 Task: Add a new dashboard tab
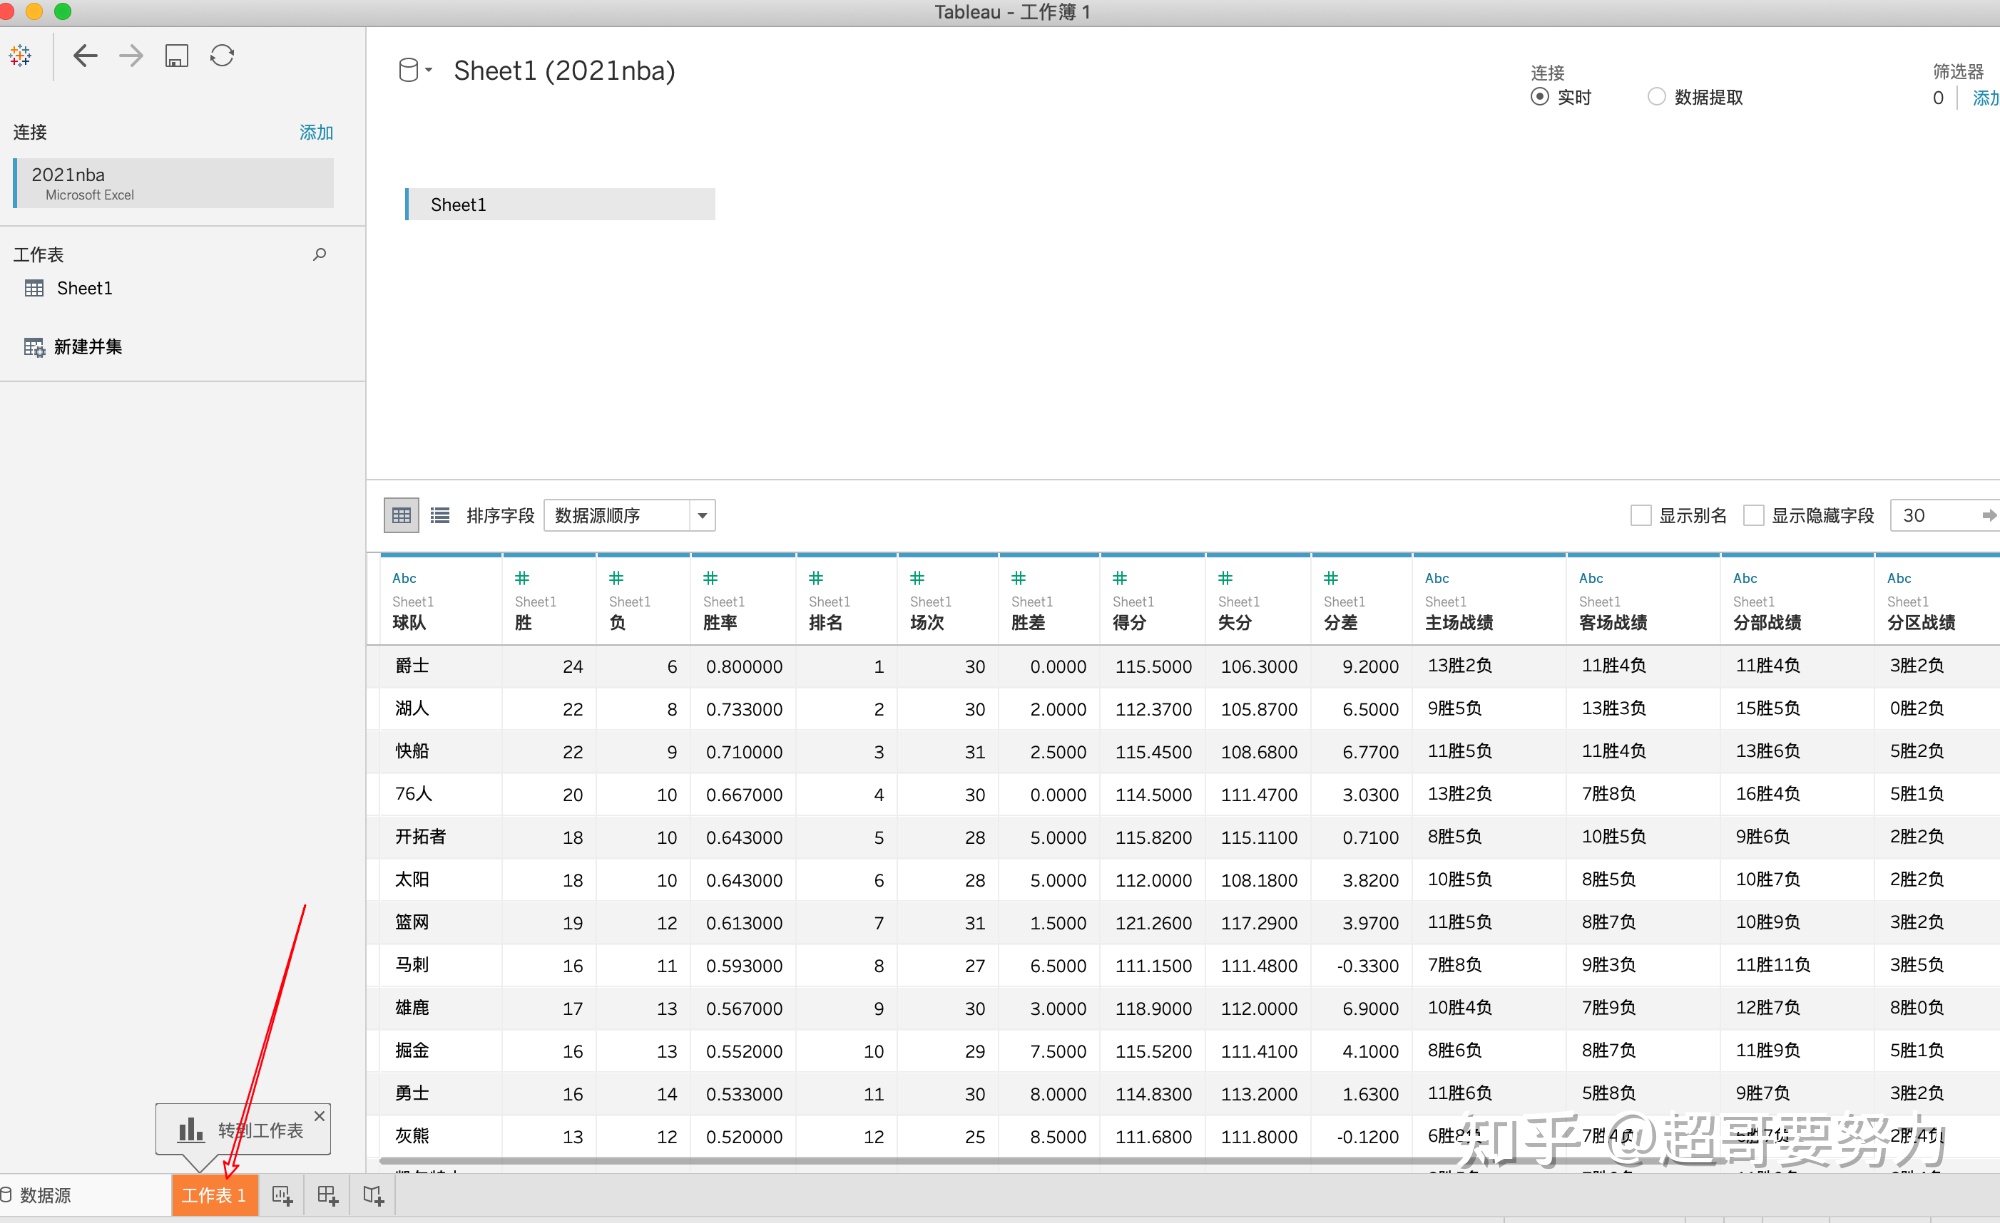point(327,1195)
